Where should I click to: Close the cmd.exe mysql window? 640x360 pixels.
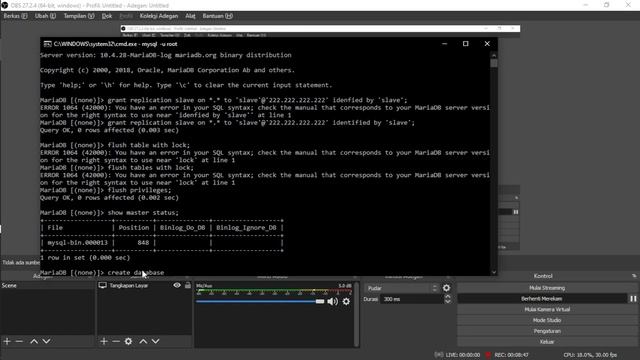pyautogui.click(x=487, y=44)
